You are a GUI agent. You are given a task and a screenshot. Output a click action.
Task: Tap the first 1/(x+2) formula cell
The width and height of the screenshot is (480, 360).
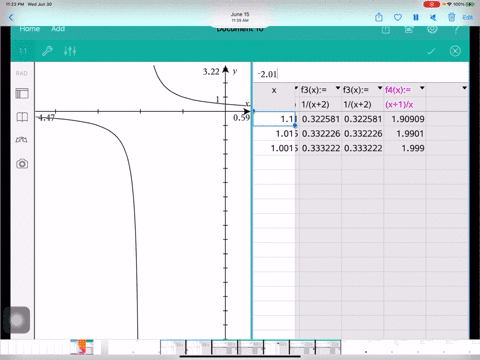click(x=315, y=105)
